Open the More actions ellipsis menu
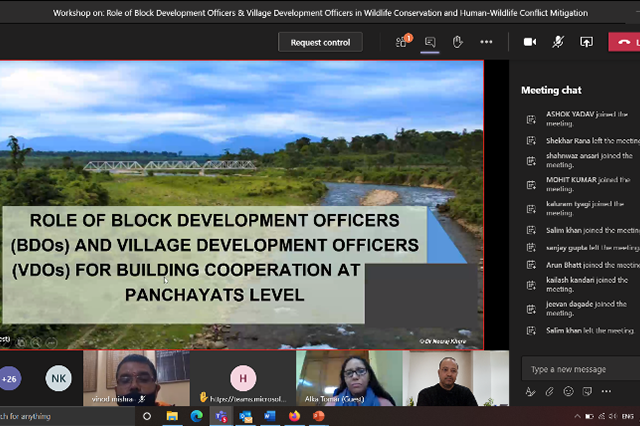The image size is (640, 426). (486, 42)
